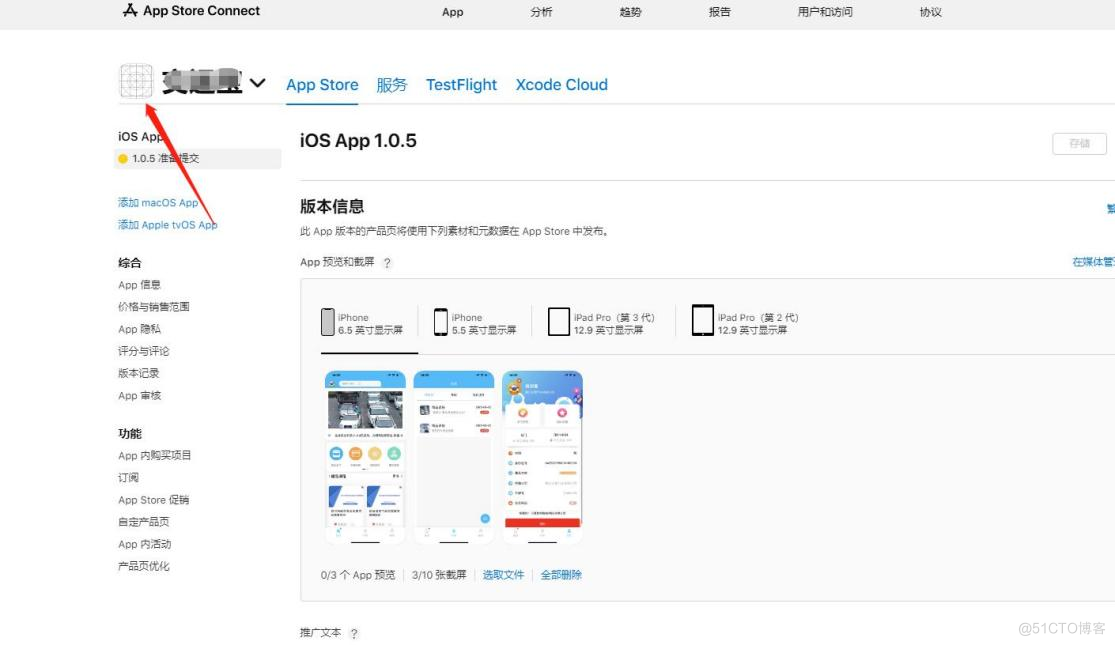Open 用户和访问 in top navigation
This screenshot has height=645, width=1115.
tap(825, 12)
